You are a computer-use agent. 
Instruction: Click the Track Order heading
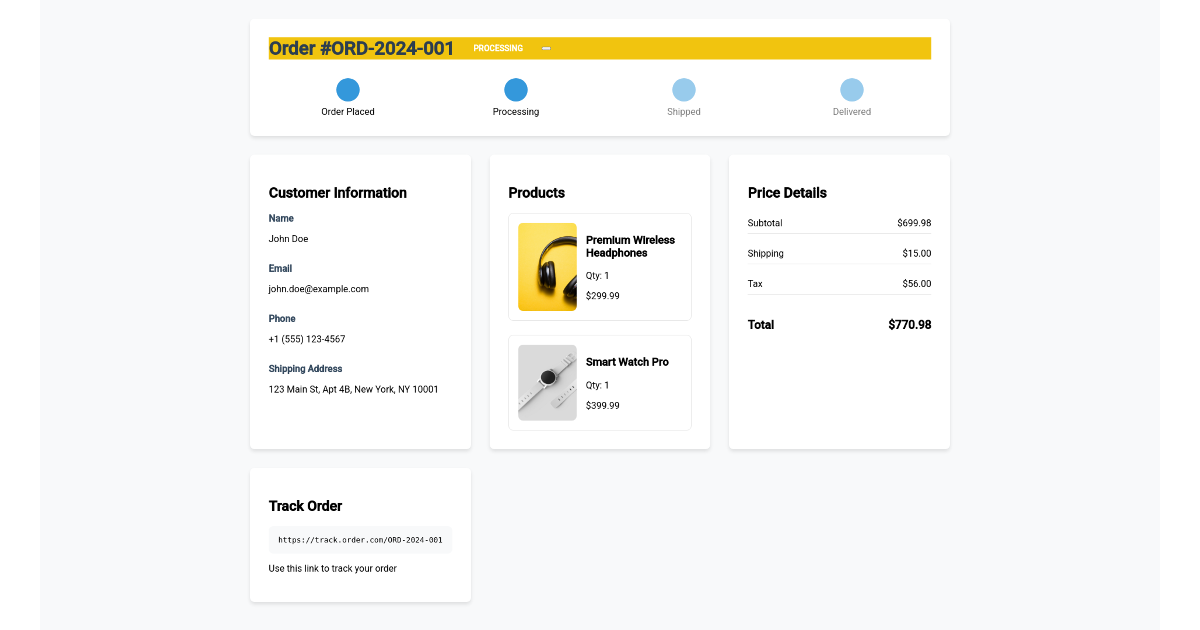(305, 506)
